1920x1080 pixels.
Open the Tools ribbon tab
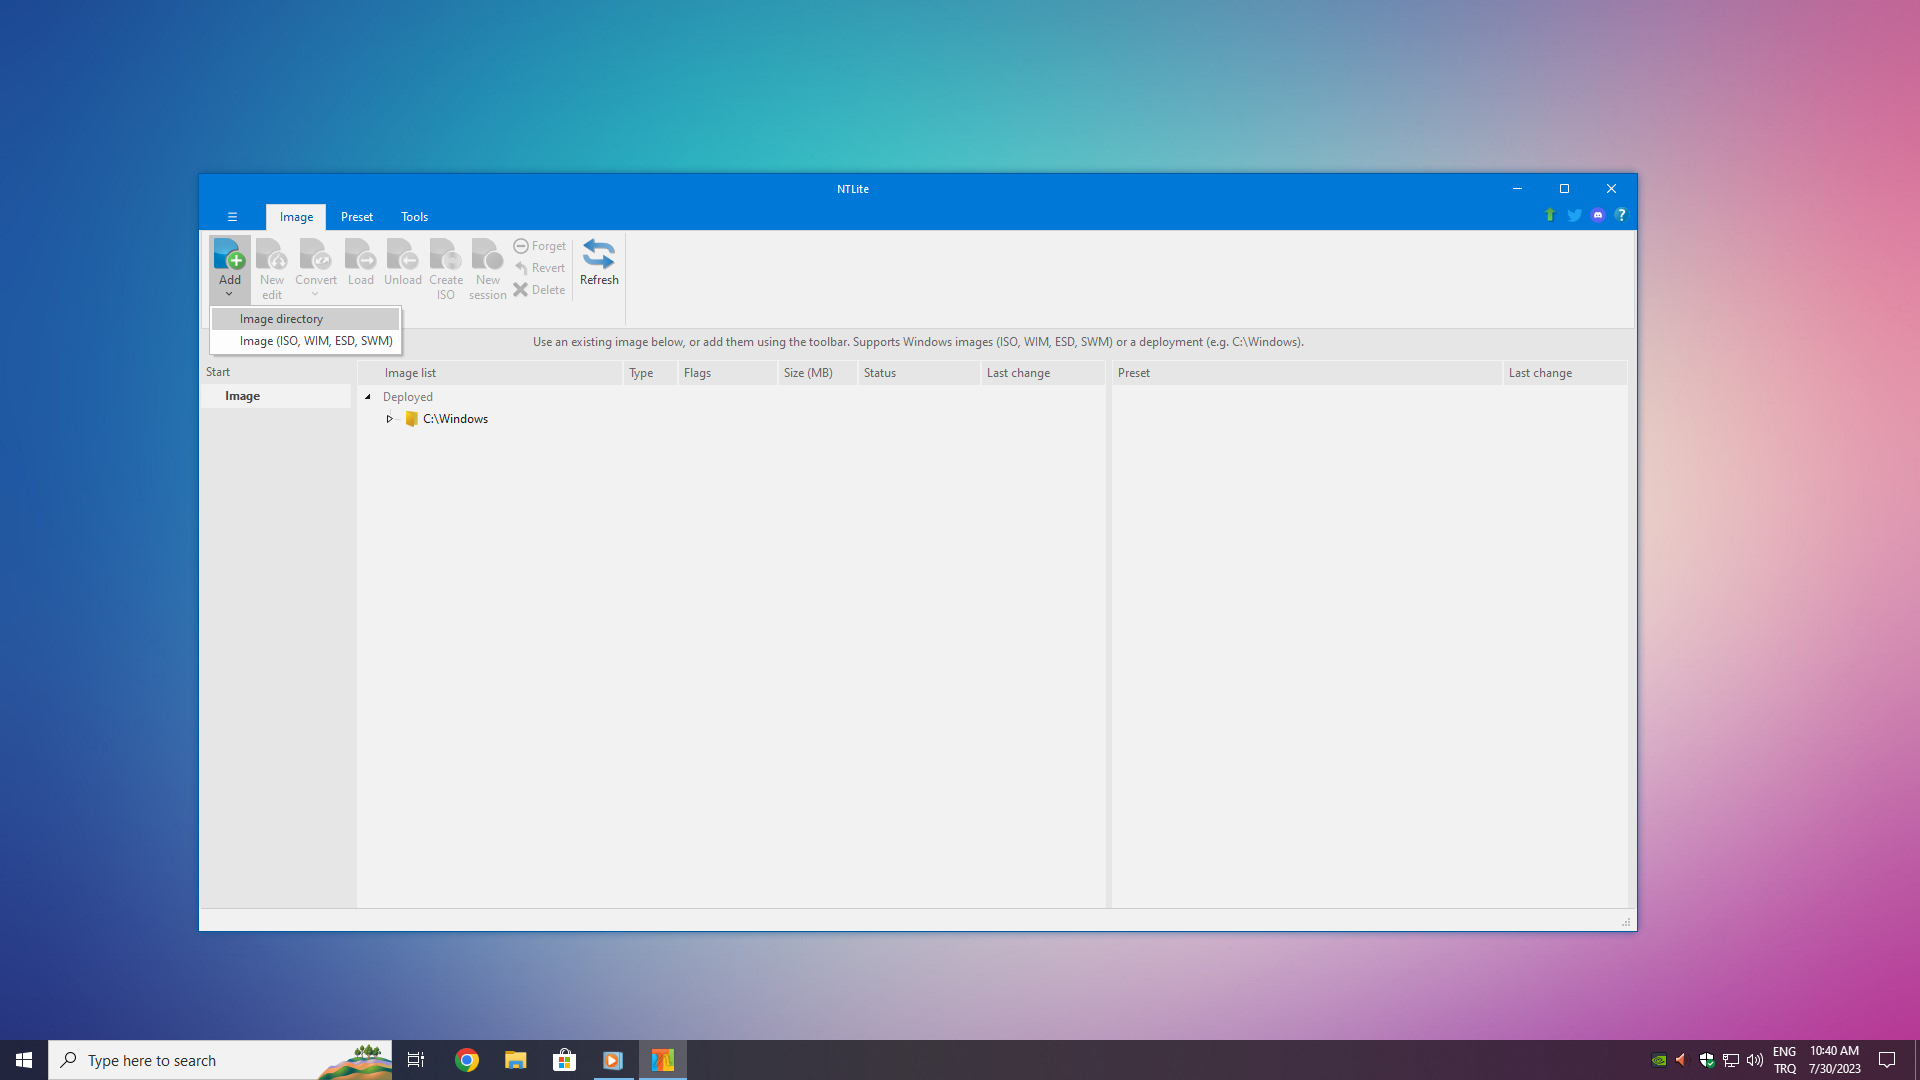click(x=414, y=217)
